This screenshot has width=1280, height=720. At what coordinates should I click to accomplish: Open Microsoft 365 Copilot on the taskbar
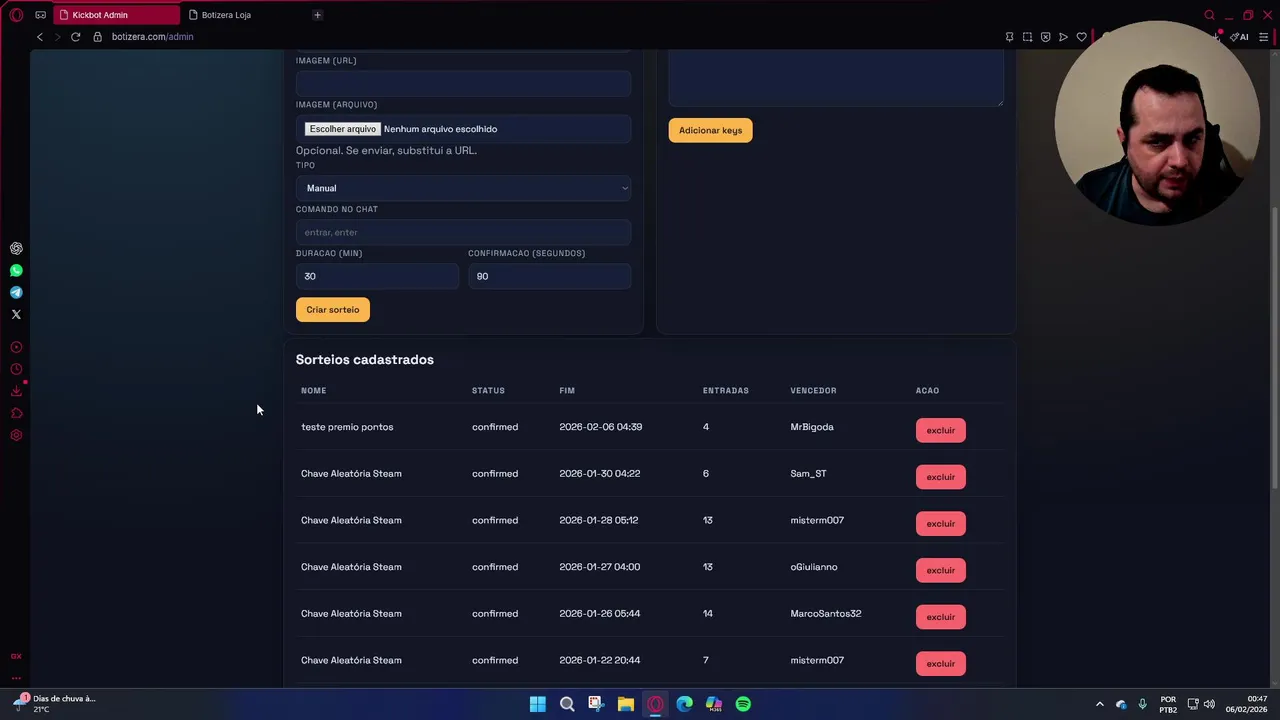[714, 704]
